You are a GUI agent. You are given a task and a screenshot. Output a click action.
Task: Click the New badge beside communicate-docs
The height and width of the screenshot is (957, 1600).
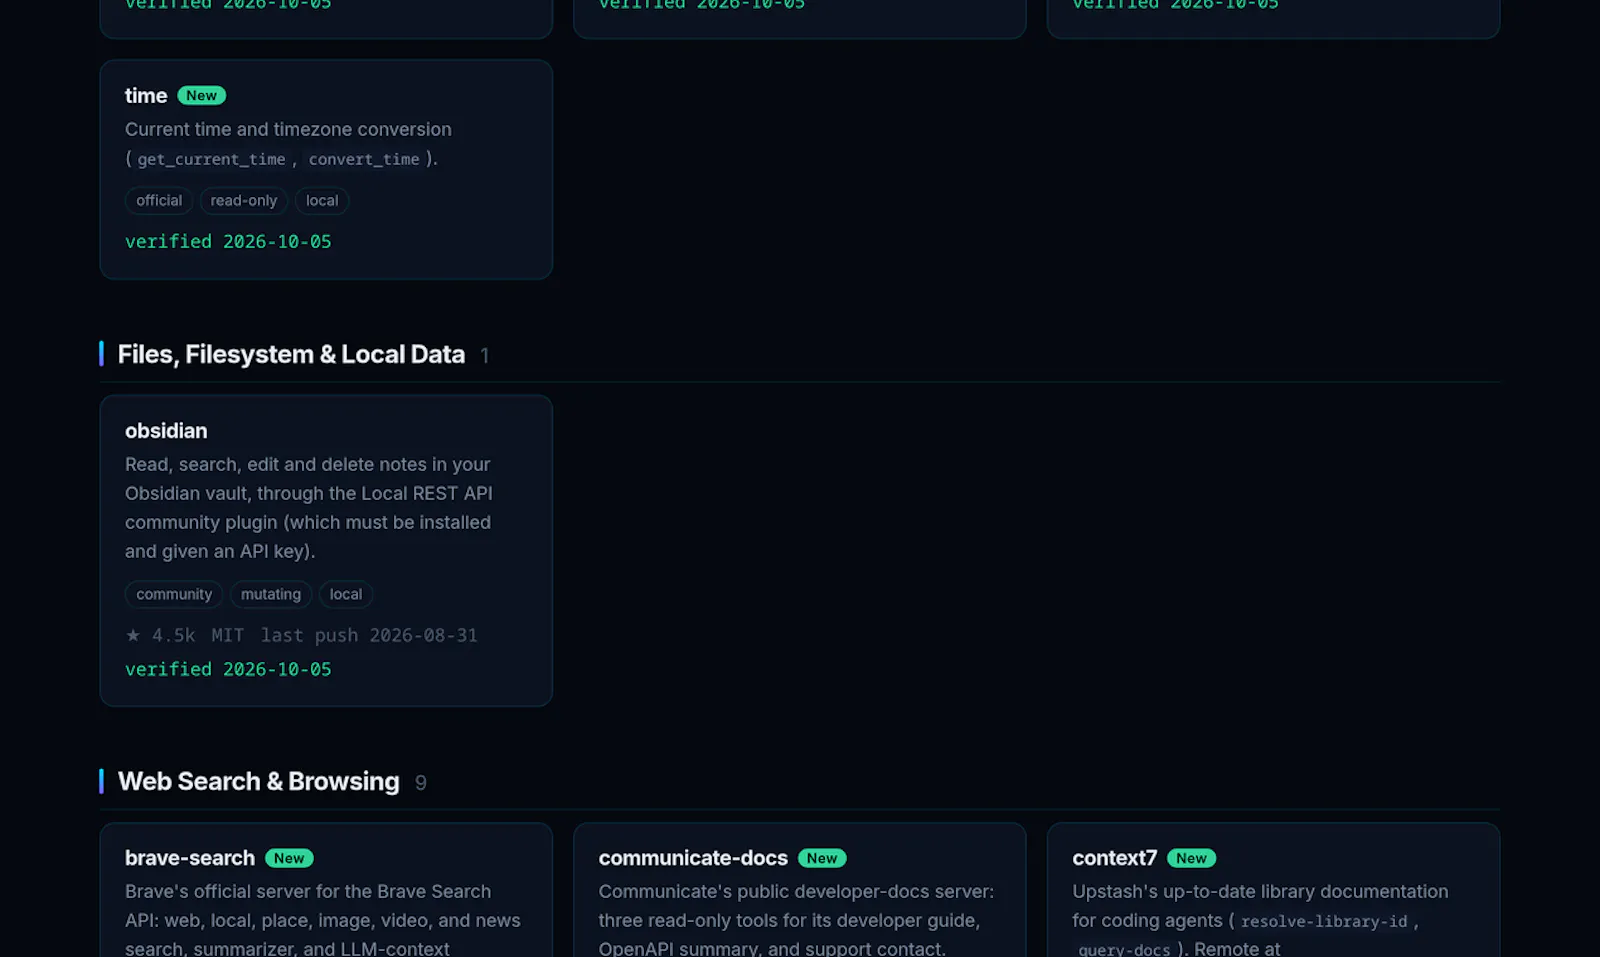[822, 858]
